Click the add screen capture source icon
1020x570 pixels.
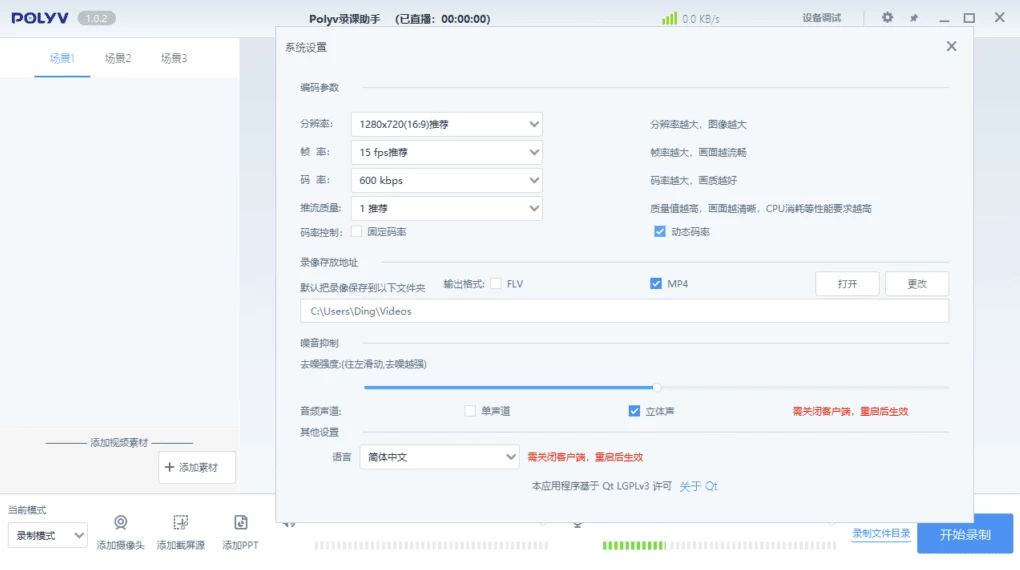pyautogui.click(x=180, y=523)
